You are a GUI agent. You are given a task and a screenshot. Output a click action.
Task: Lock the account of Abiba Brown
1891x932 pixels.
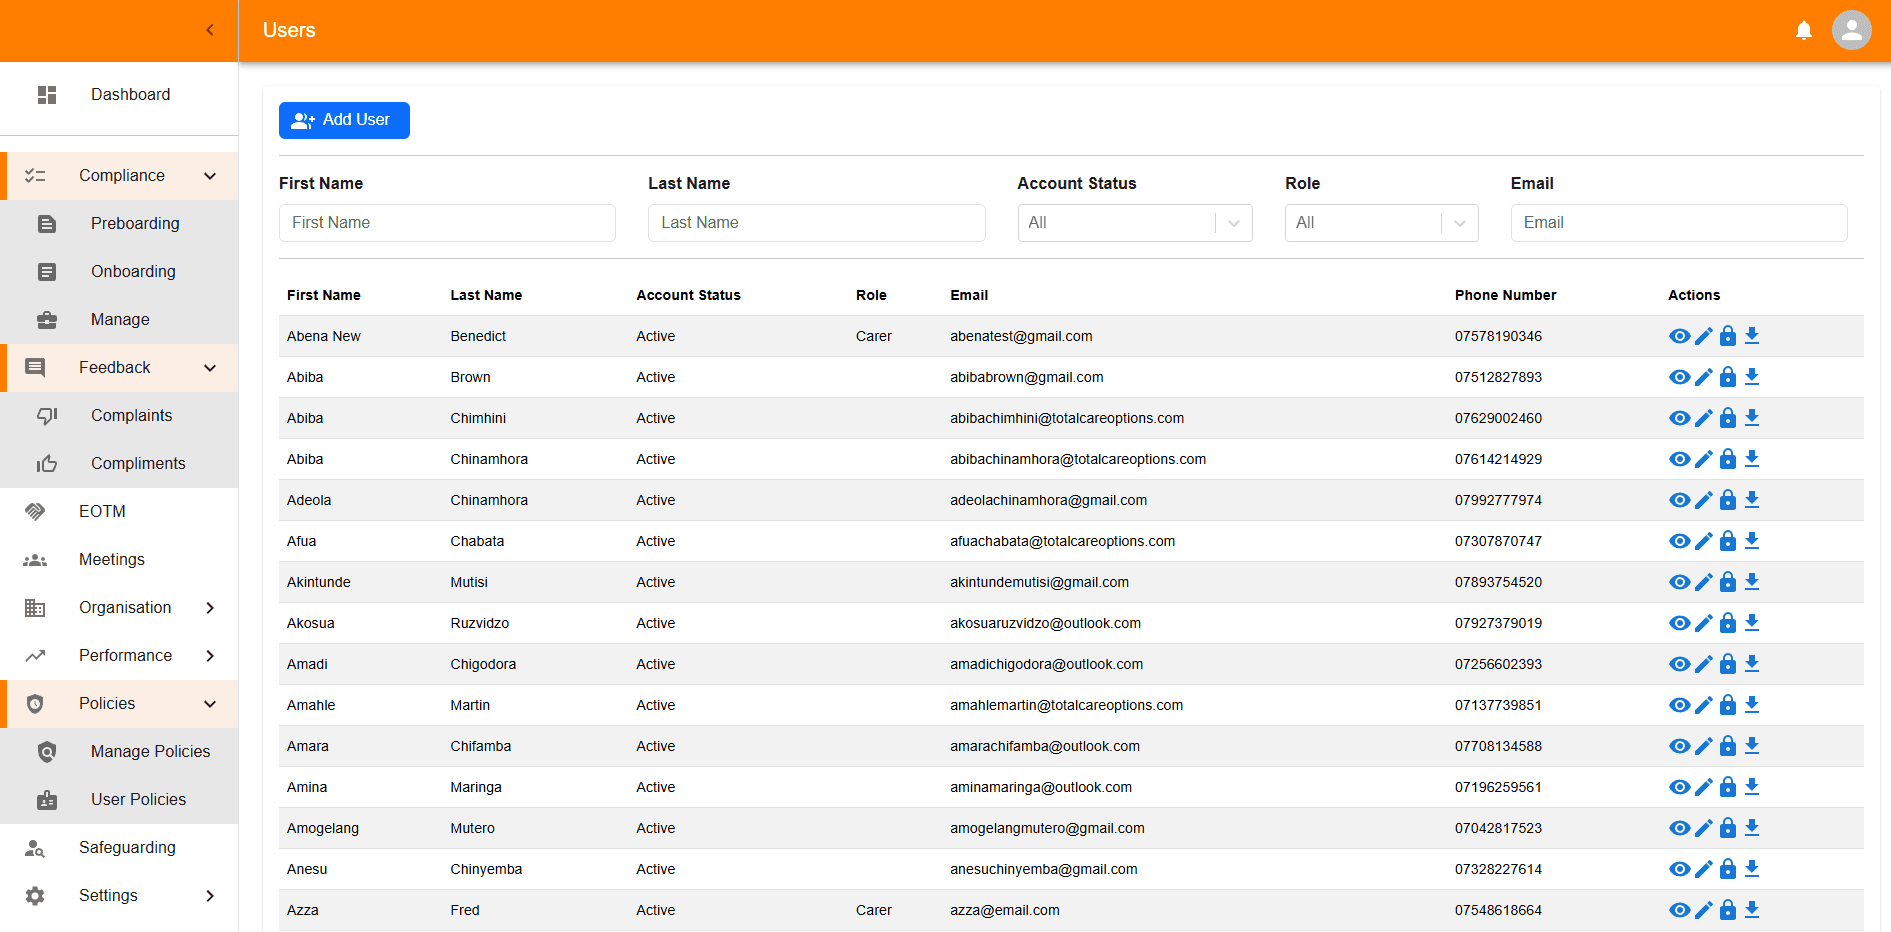tap(1728, 377)
